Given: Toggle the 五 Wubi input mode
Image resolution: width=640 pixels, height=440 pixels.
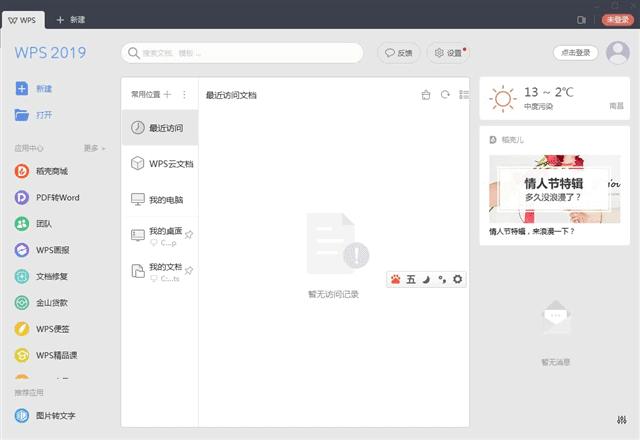Looking at the screenshot, I should [411, 279].
